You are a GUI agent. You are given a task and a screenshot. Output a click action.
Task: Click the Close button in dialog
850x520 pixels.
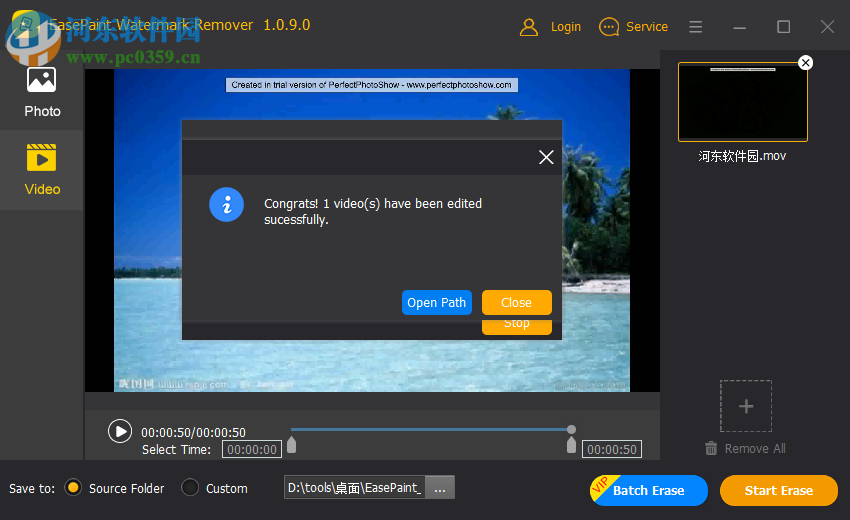coord(517,303)
